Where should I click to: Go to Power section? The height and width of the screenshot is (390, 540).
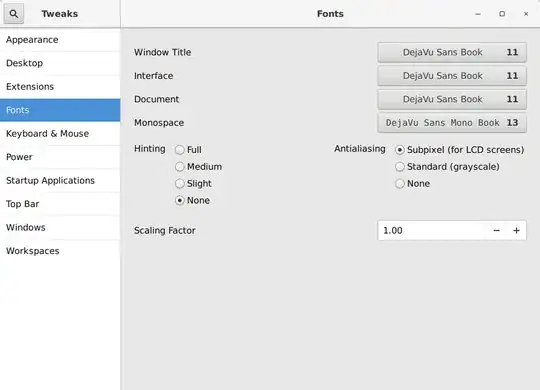point(60,157)
